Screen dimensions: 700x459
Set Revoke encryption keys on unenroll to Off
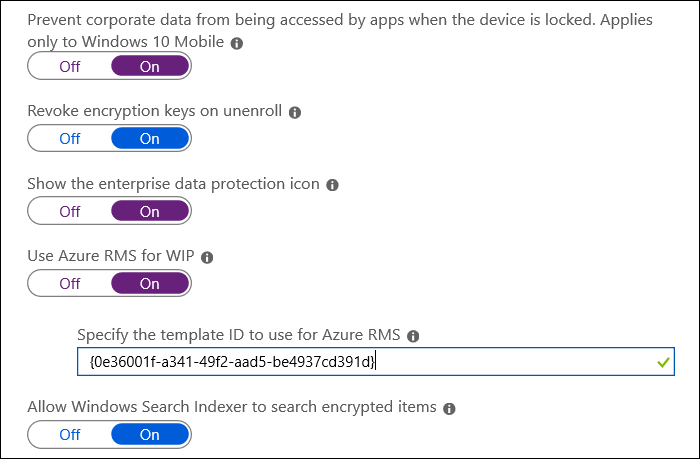[70, 139]
